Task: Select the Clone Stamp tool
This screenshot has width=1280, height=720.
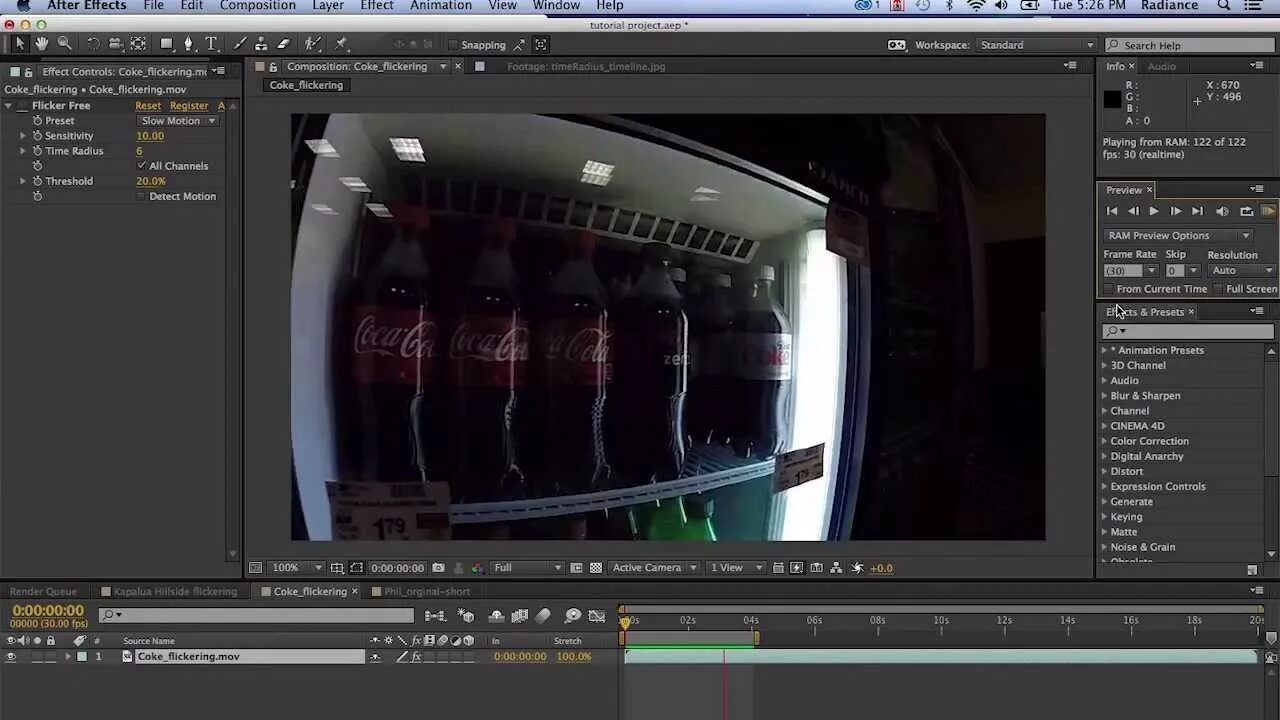Action: (262, 44)
